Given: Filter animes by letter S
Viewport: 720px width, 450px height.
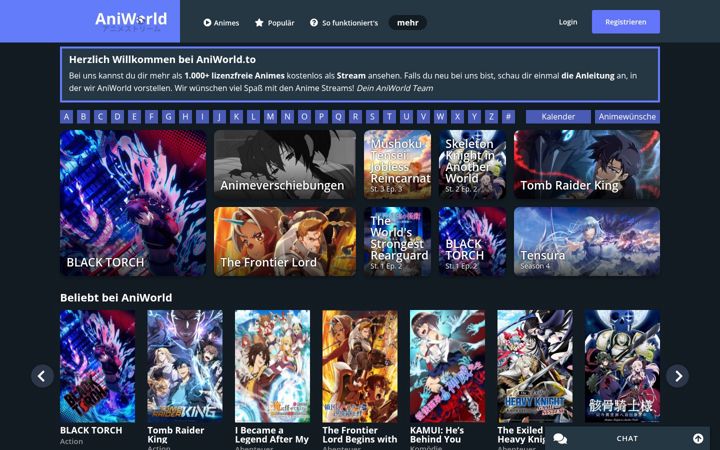Looking at the screenshot, I should point(372,117).
